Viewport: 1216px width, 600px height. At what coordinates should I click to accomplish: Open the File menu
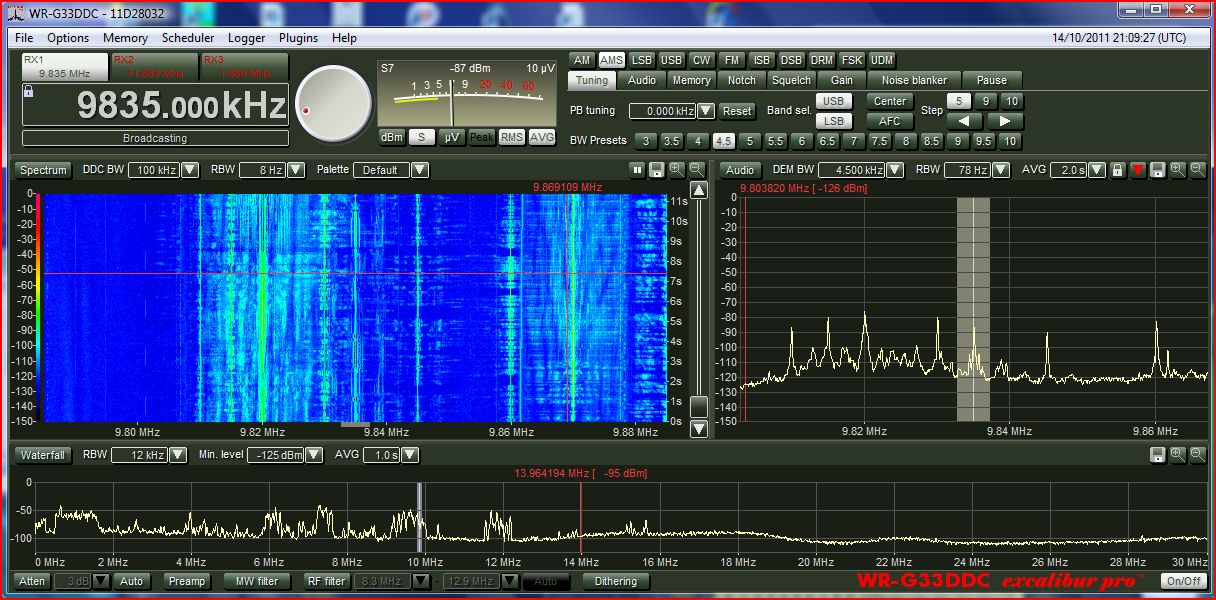click(x=24, y=38)
